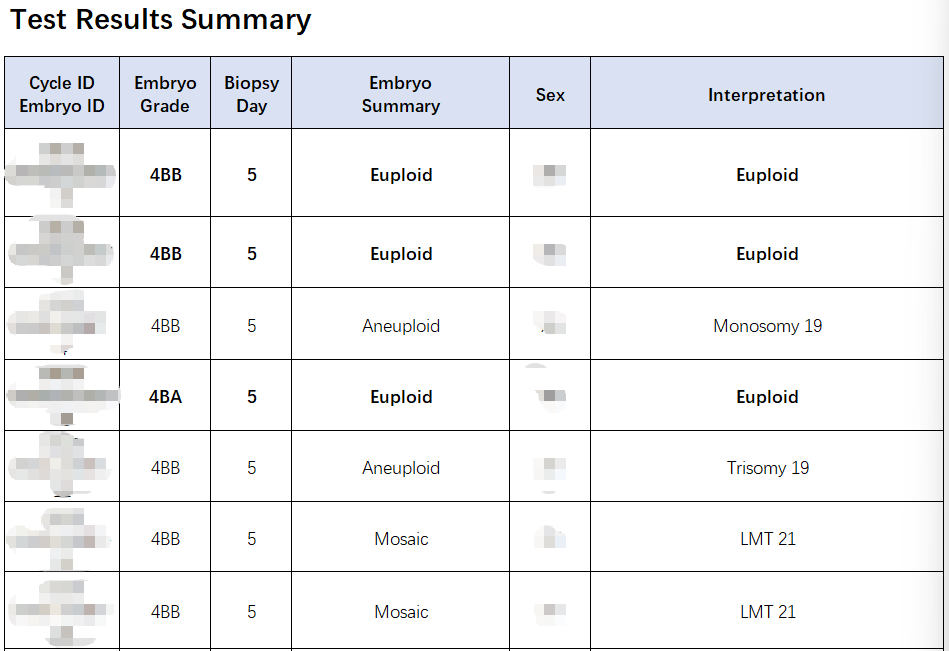Select the "Sex" column header
The width and height of the screenshot is (949, 651).
pyautogui.click(x=550, y=95)
